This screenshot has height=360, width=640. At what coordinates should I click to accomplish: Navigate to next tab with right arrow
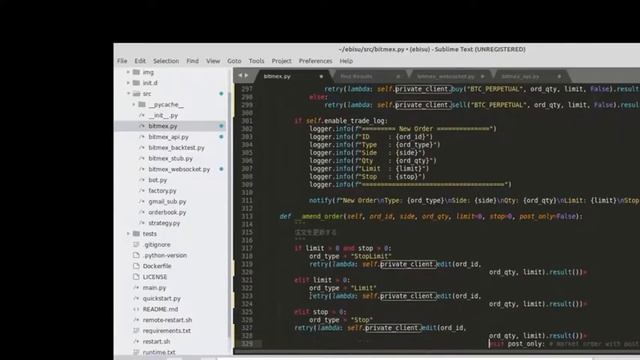(246, 76)
